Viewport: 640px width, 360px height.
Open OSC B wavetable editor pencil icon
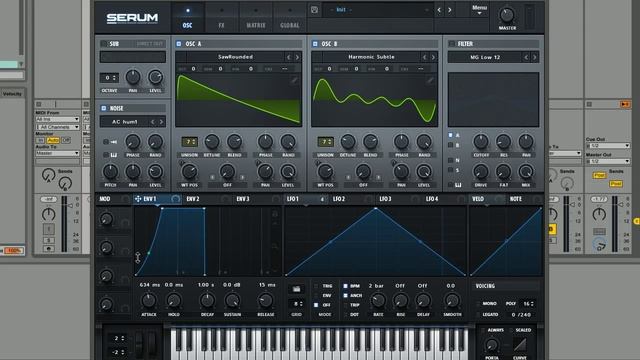429,81
